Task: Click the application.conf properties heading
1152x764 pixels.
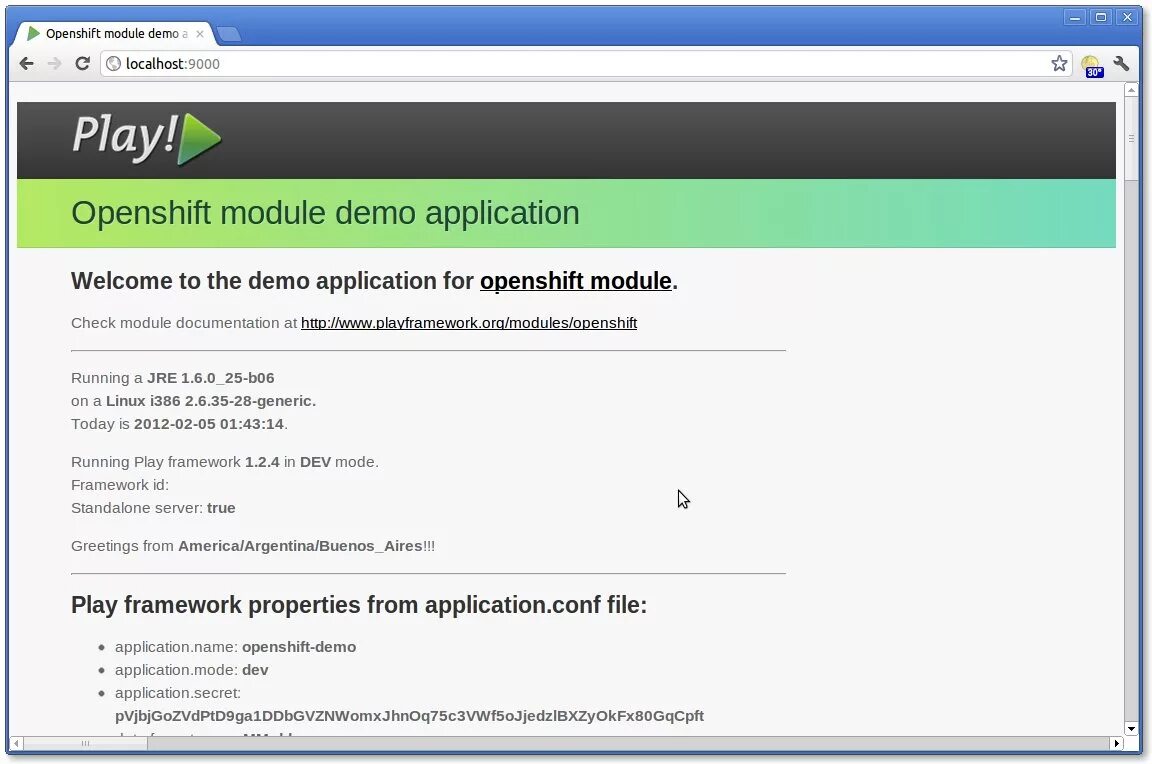Action: 359,605
